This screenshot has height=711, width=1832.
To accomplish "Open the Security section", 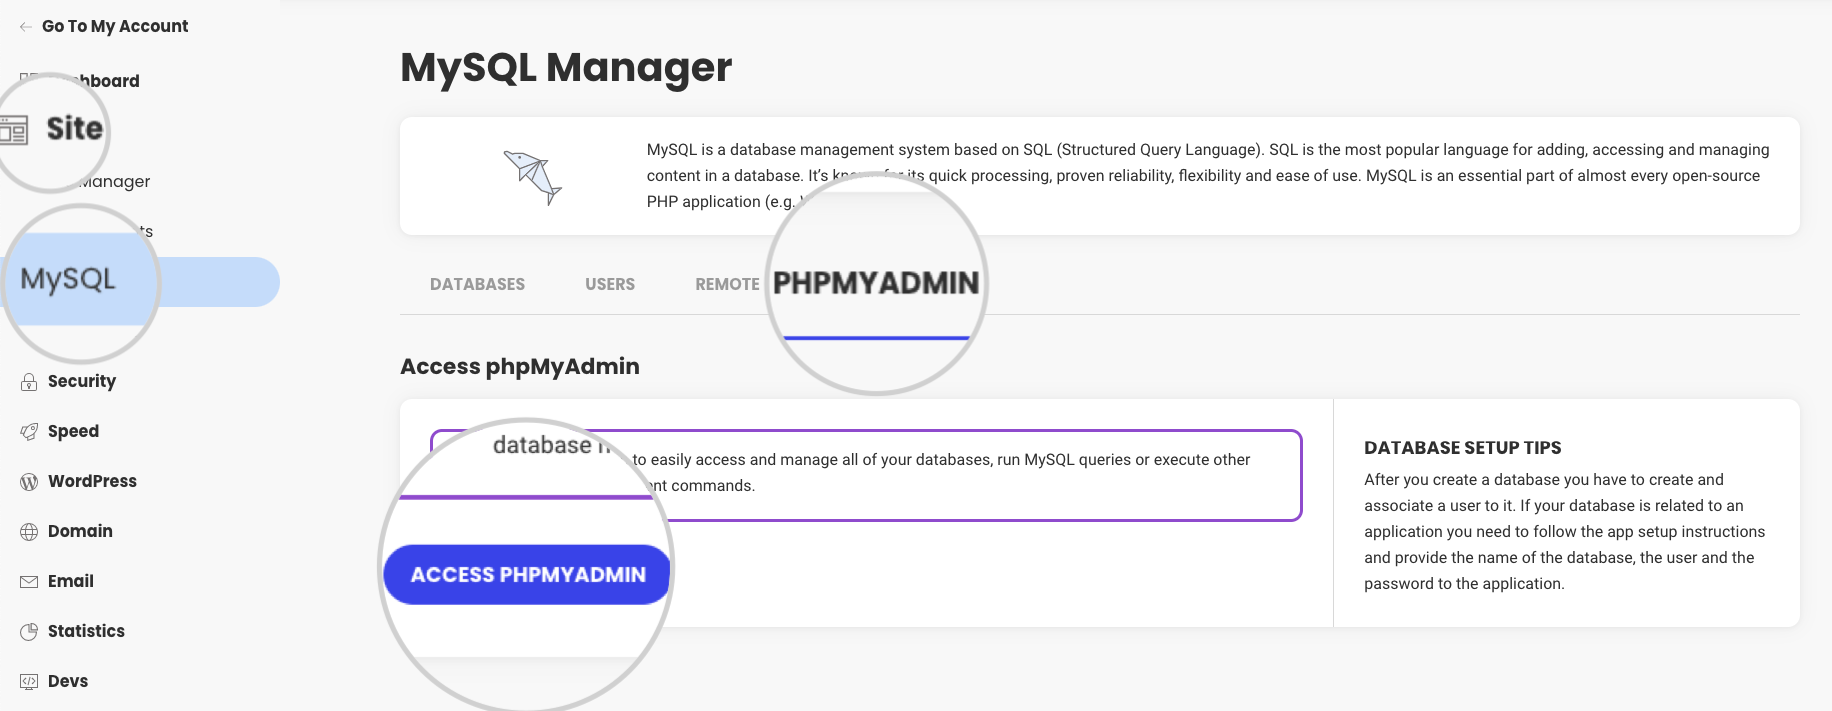I will (x=82, y=381).
